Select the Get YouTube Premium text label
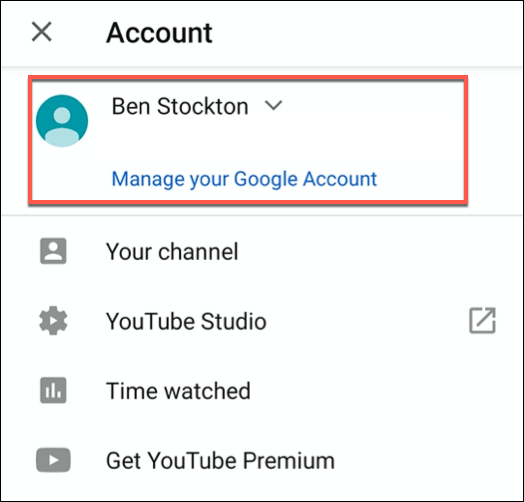 [x=220, y=461]
